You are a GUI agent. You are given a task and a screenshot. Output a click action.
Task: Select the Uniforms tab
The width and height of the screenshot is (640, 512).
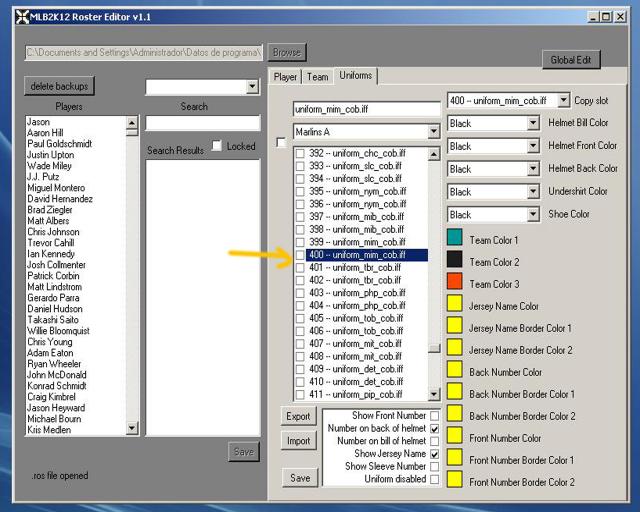point(356,76)
